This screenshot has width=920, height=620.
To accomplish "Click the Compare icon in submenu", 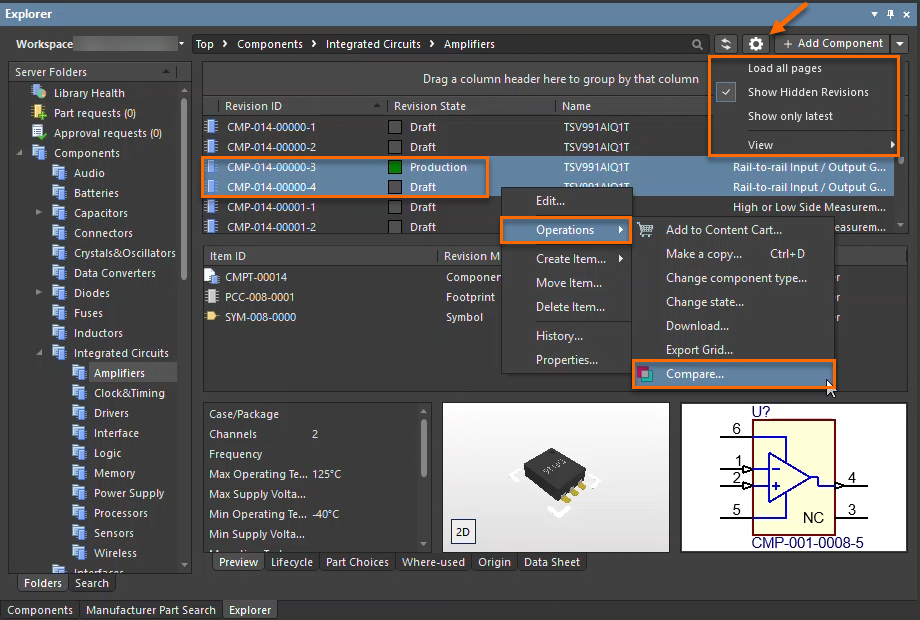I will 645,374.
